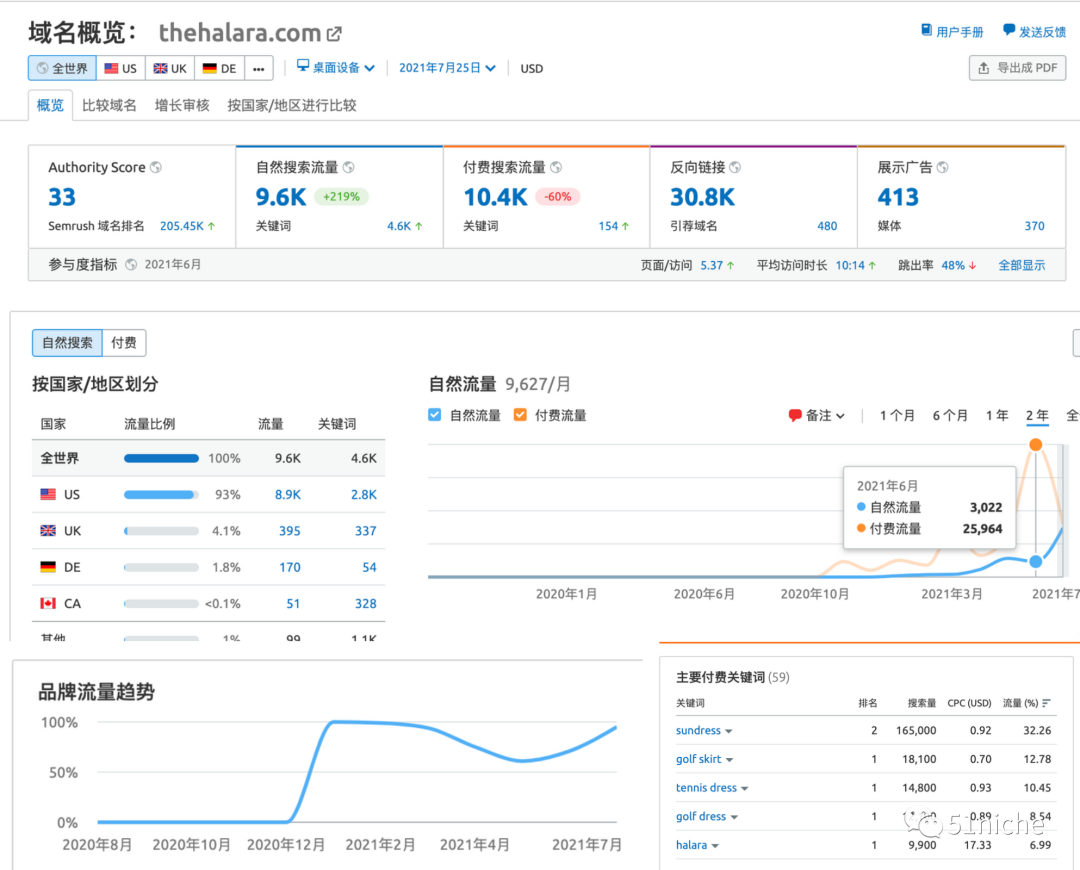The height and width of the screenshot is (870, 1080).
Task: Select 6个月 chart range
Action: [950, 415]
